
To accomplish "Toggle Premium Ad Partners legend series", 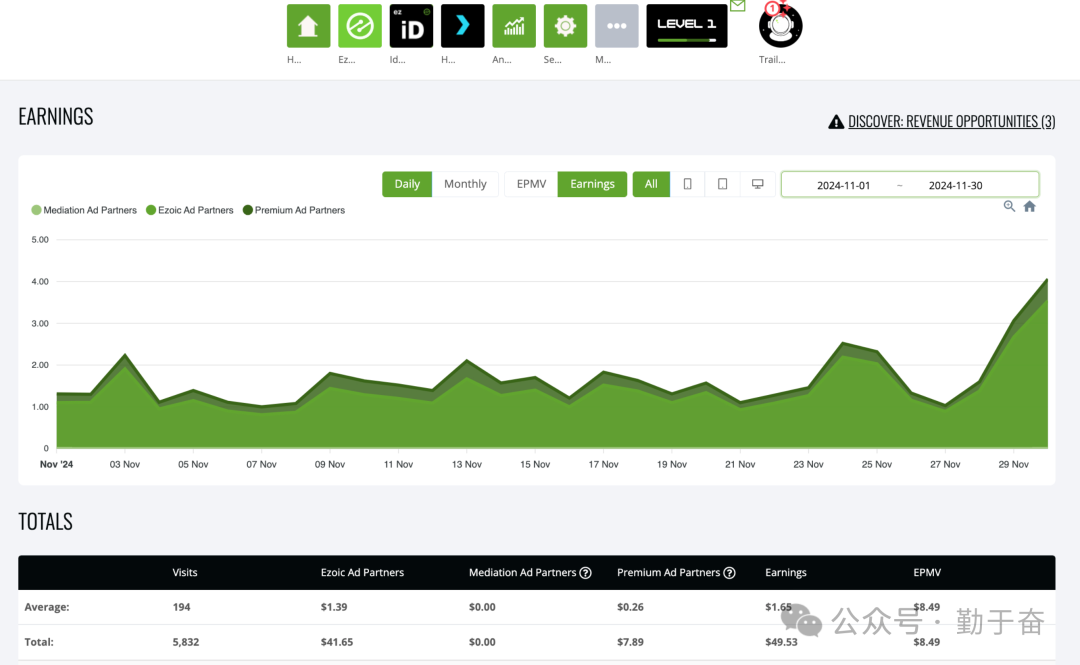I will pyautogui.click(x=299, y=210).
